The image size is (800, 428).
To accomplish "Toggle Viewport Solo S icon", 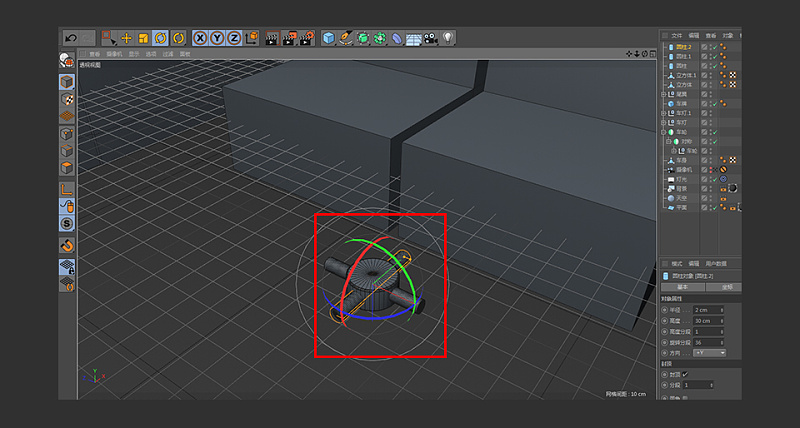I will [67, 223].
